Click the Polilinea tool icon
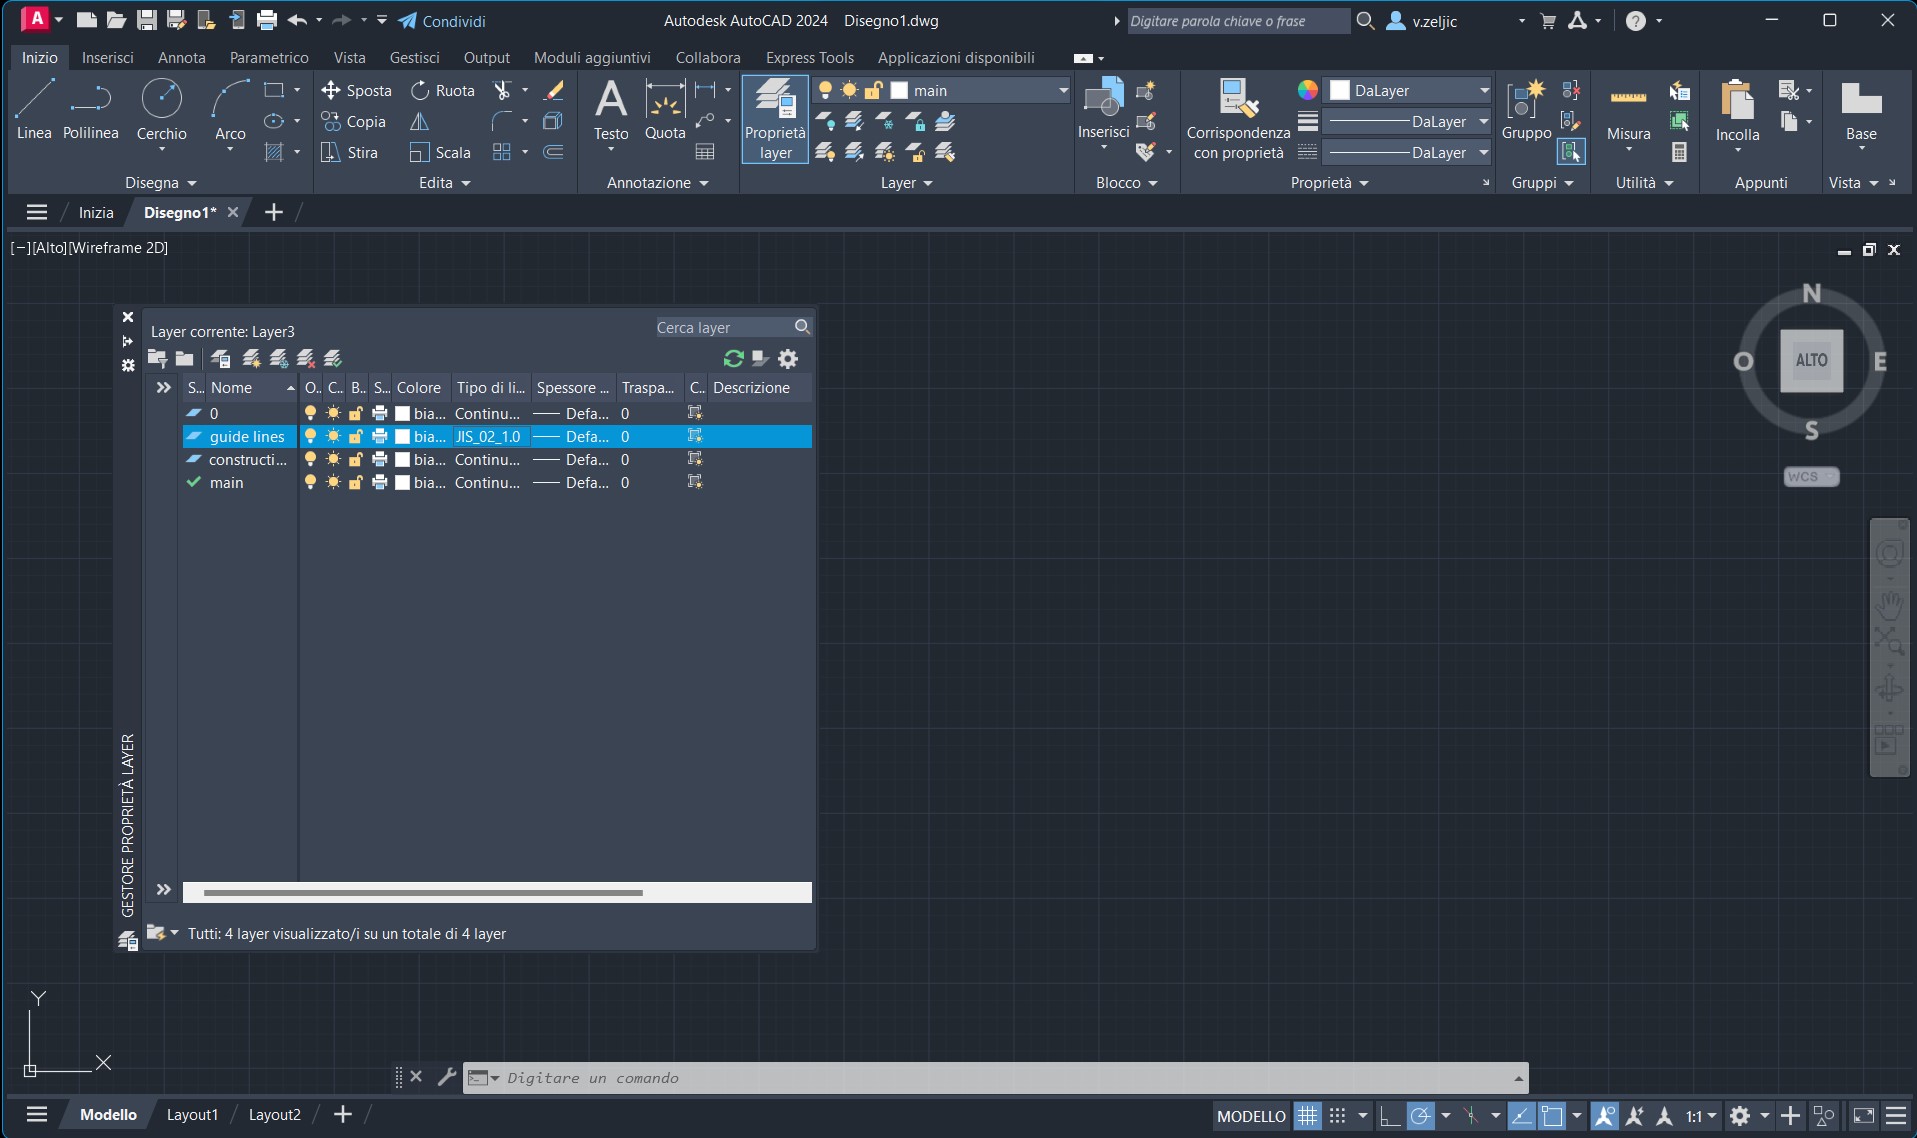This screenshot has width=1917, height=1138. [90, 99]
